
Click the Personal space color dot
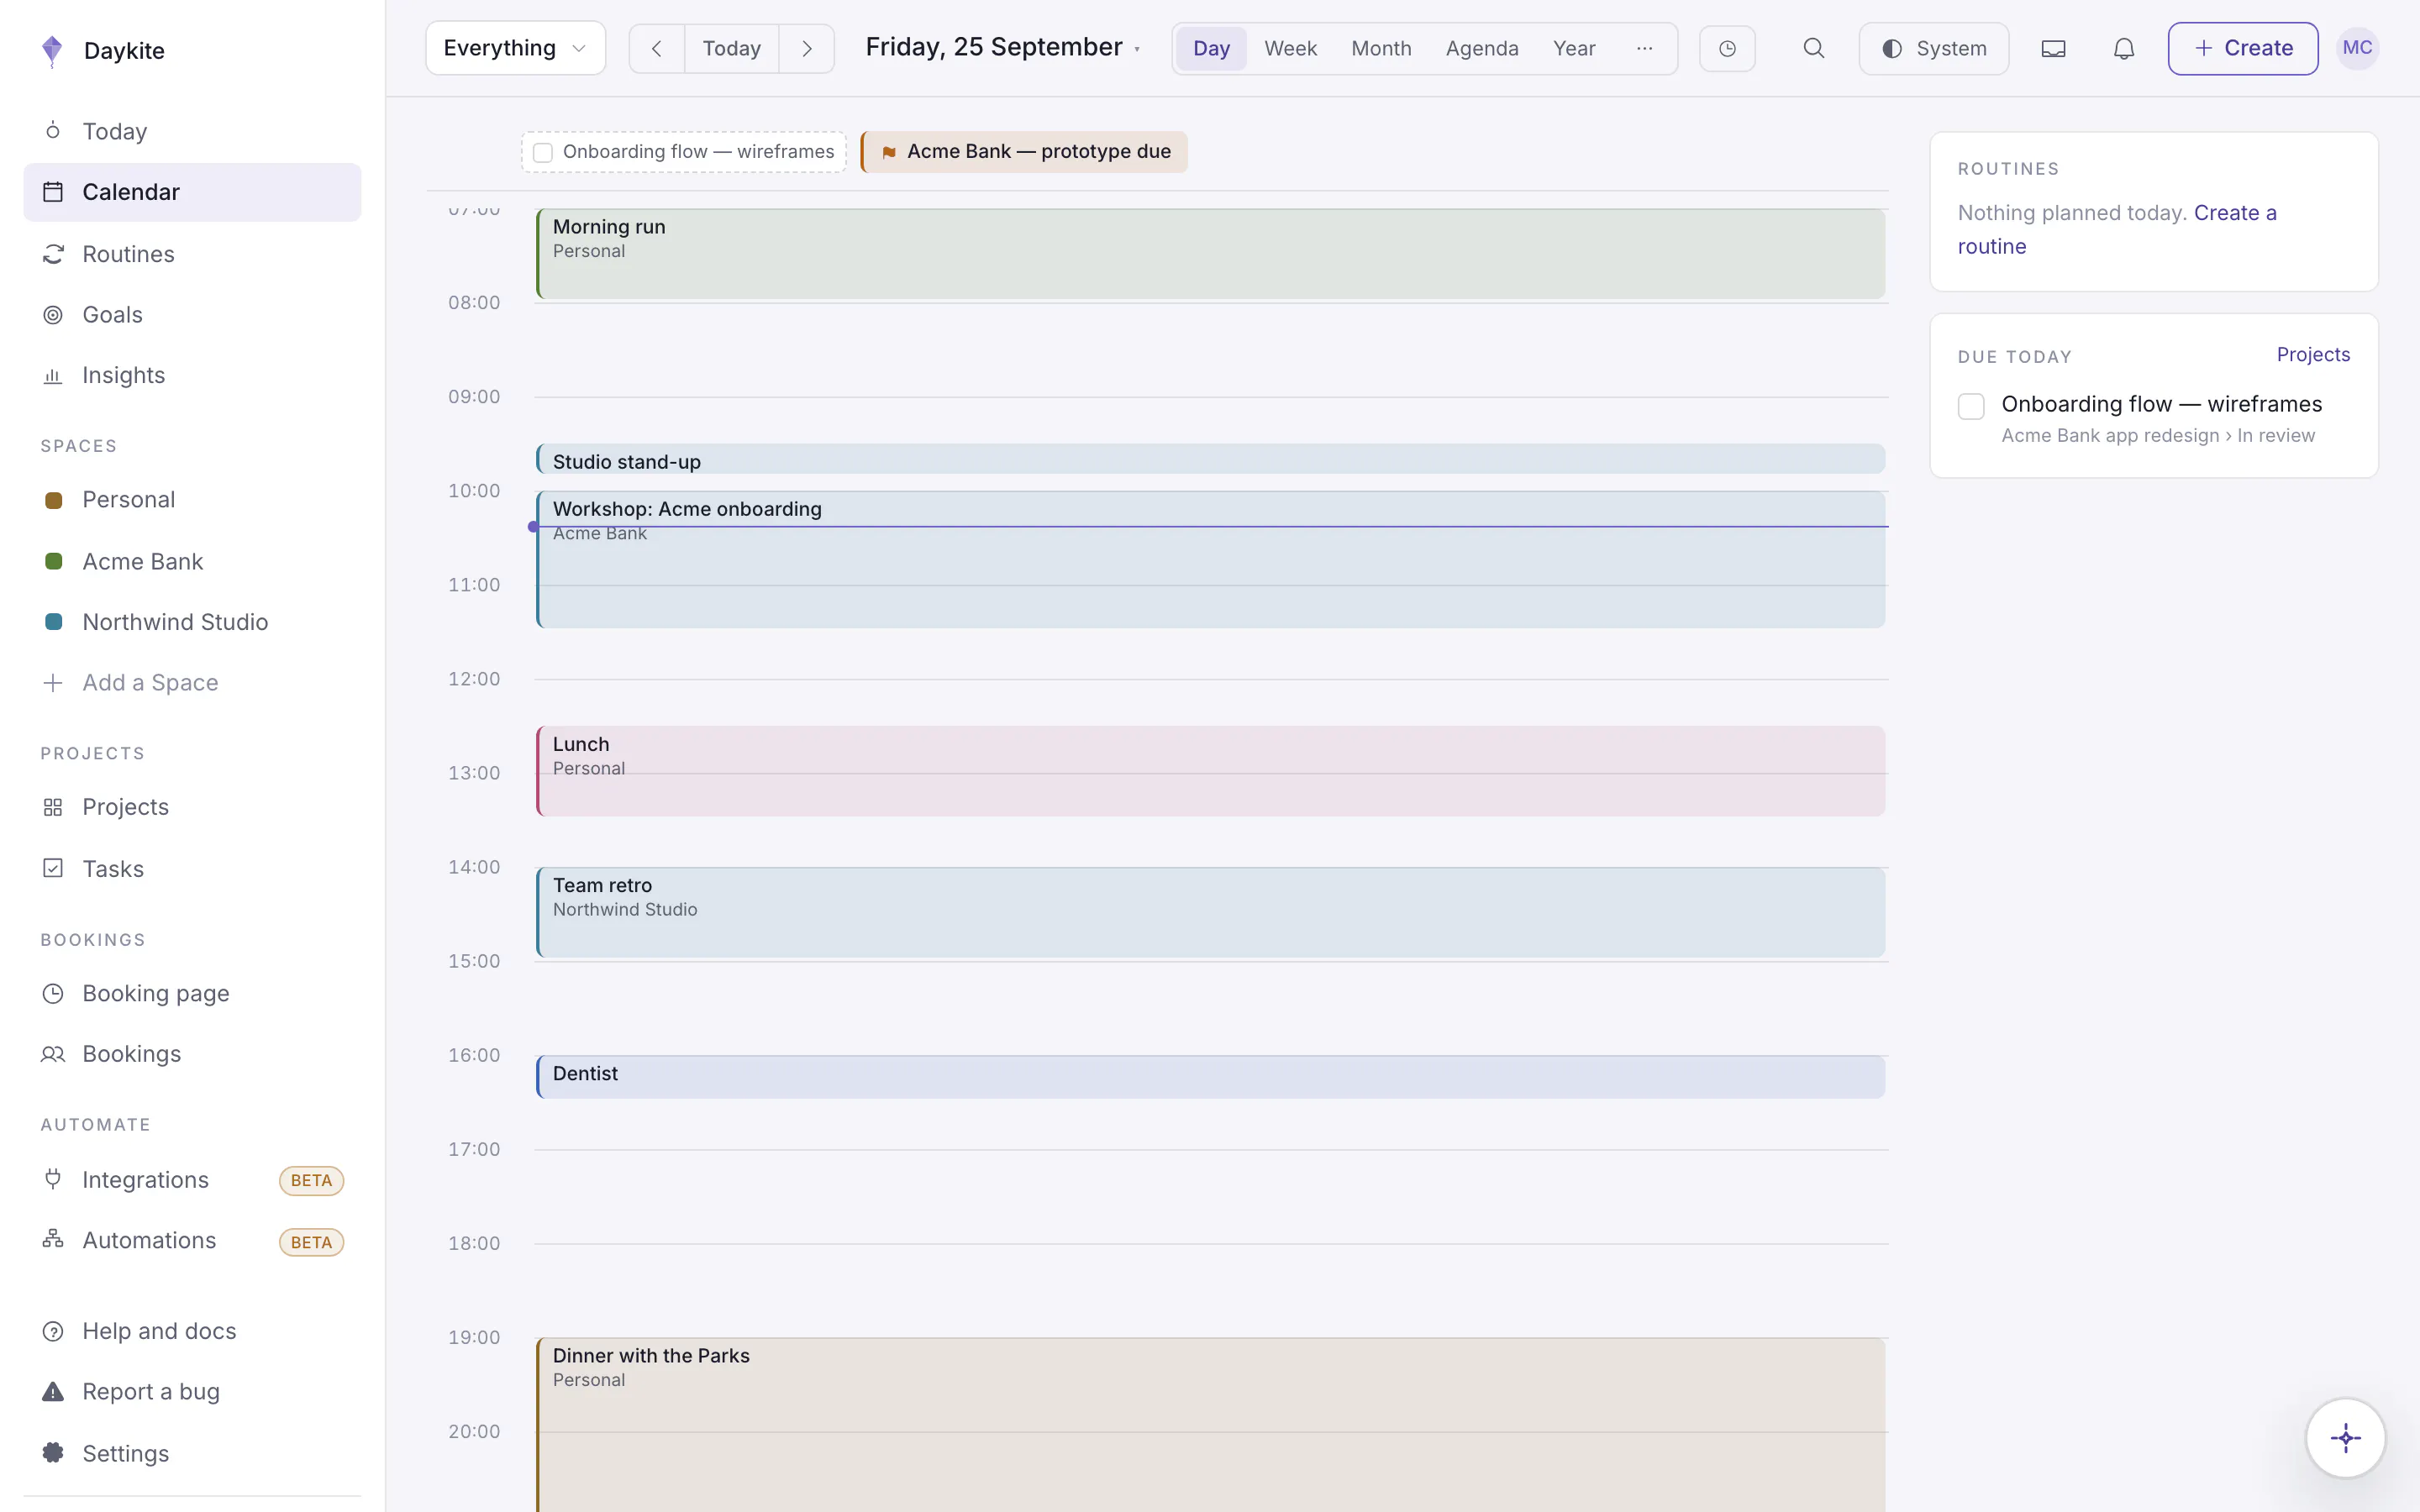tap(54, 500)
